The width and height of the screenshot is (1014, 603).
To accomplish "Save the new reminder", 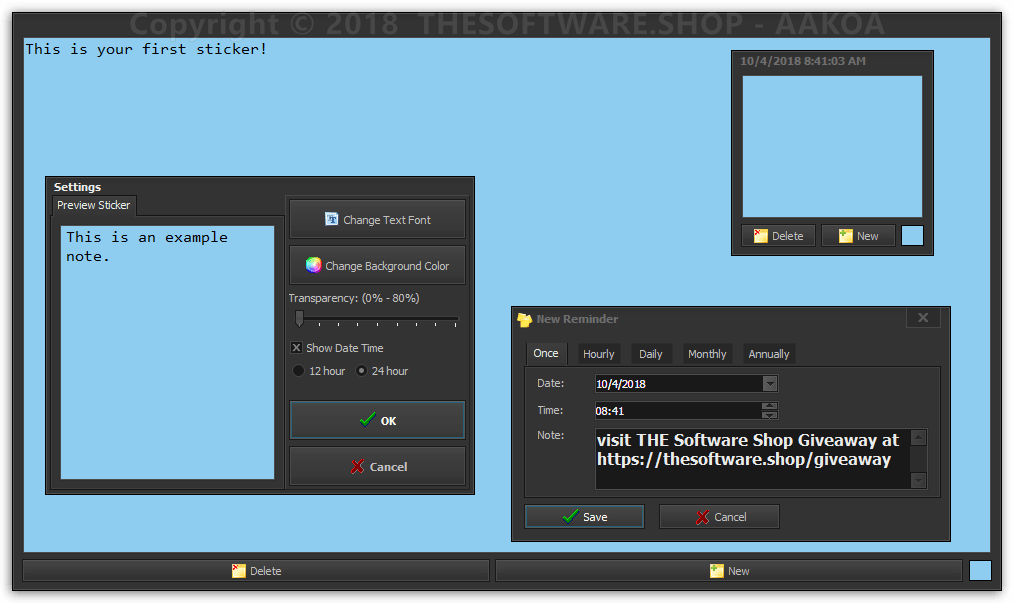I will click(x=584, y=517).
